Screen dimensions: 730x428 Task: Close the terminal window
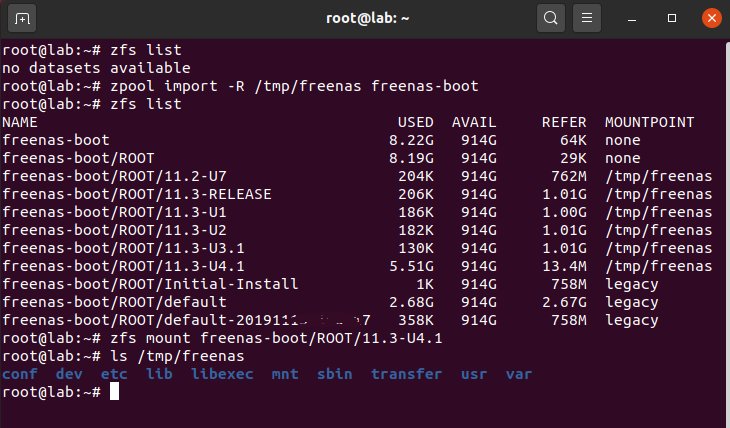709,18
